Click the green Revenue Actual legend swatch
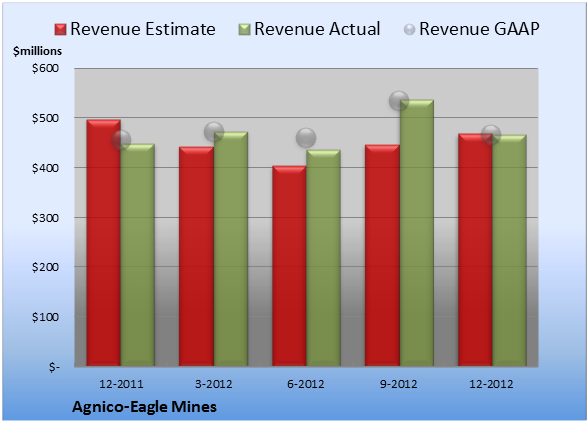The width and height of the screenshot is (588, 422). pos(244,30)
